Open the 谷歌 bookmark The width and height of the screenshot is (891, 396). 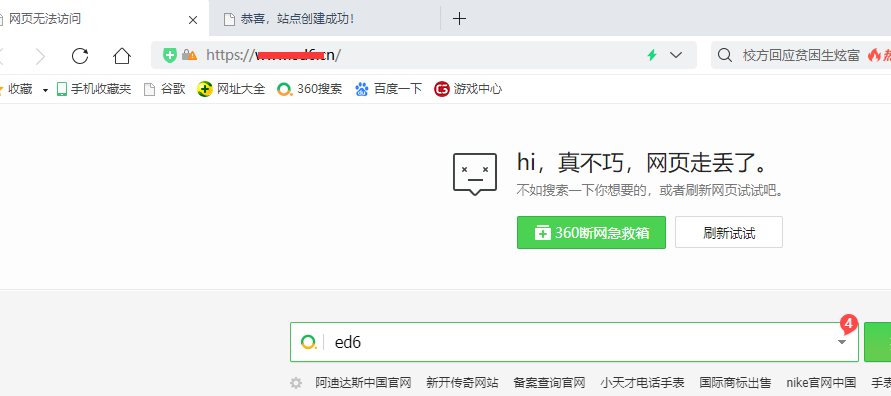coord(164,89)
